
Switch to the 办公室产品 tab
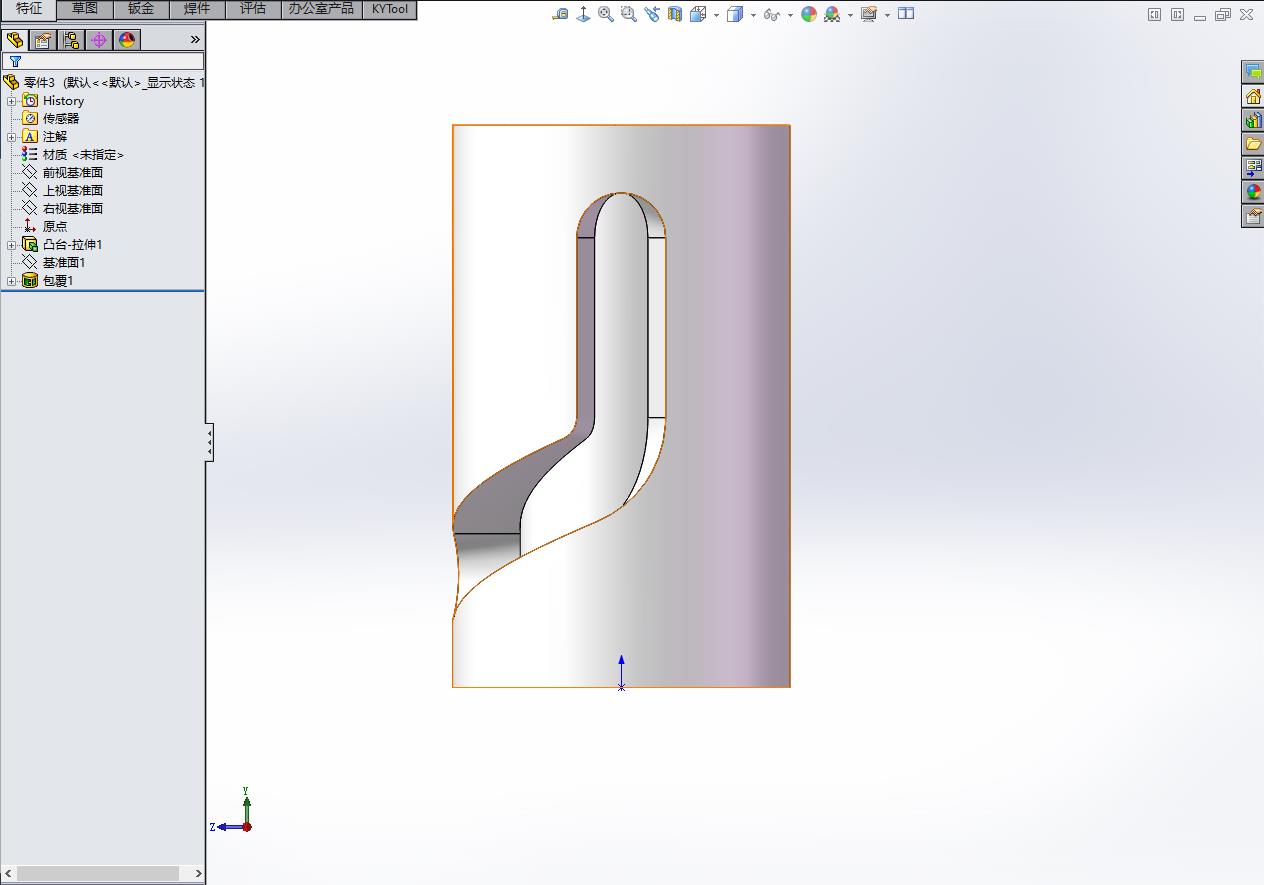321,9
